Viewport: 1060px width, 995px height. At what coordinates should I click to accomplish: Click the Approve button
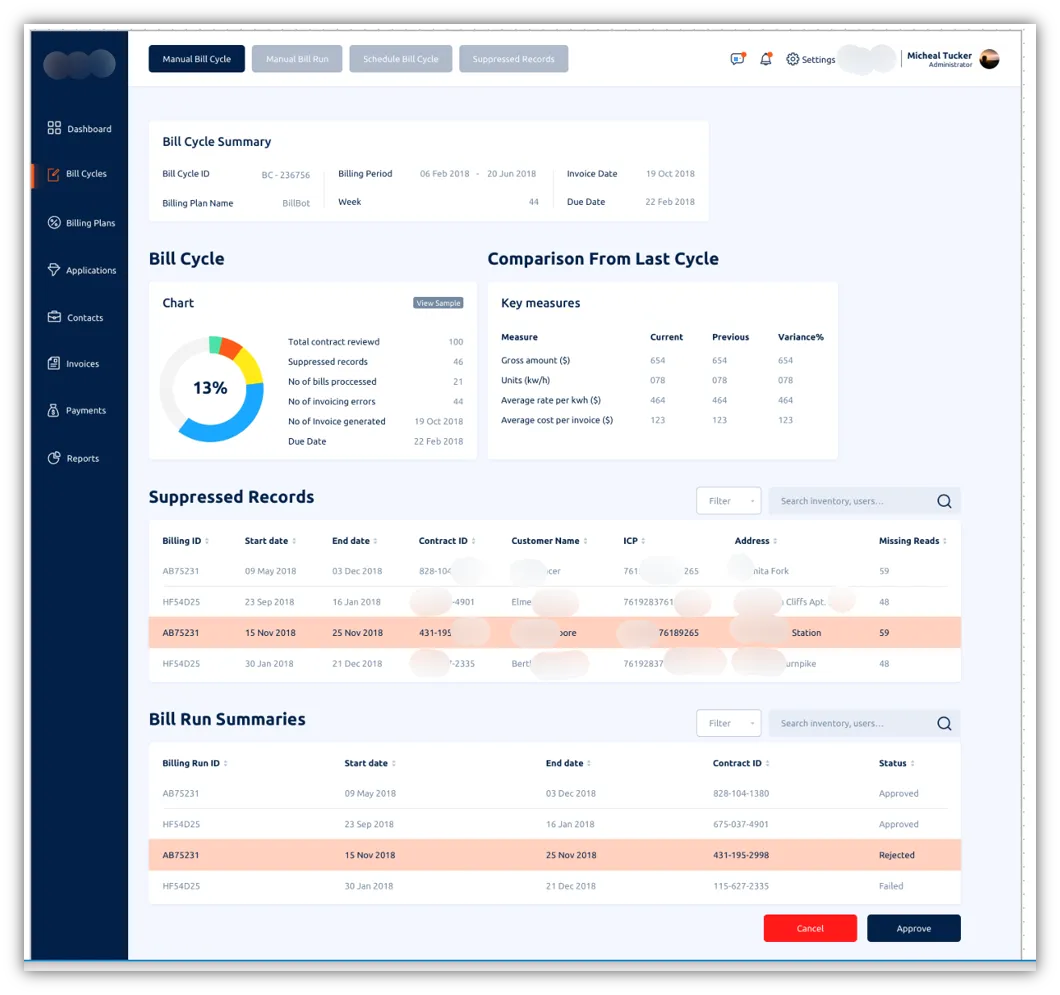[913, 928]
